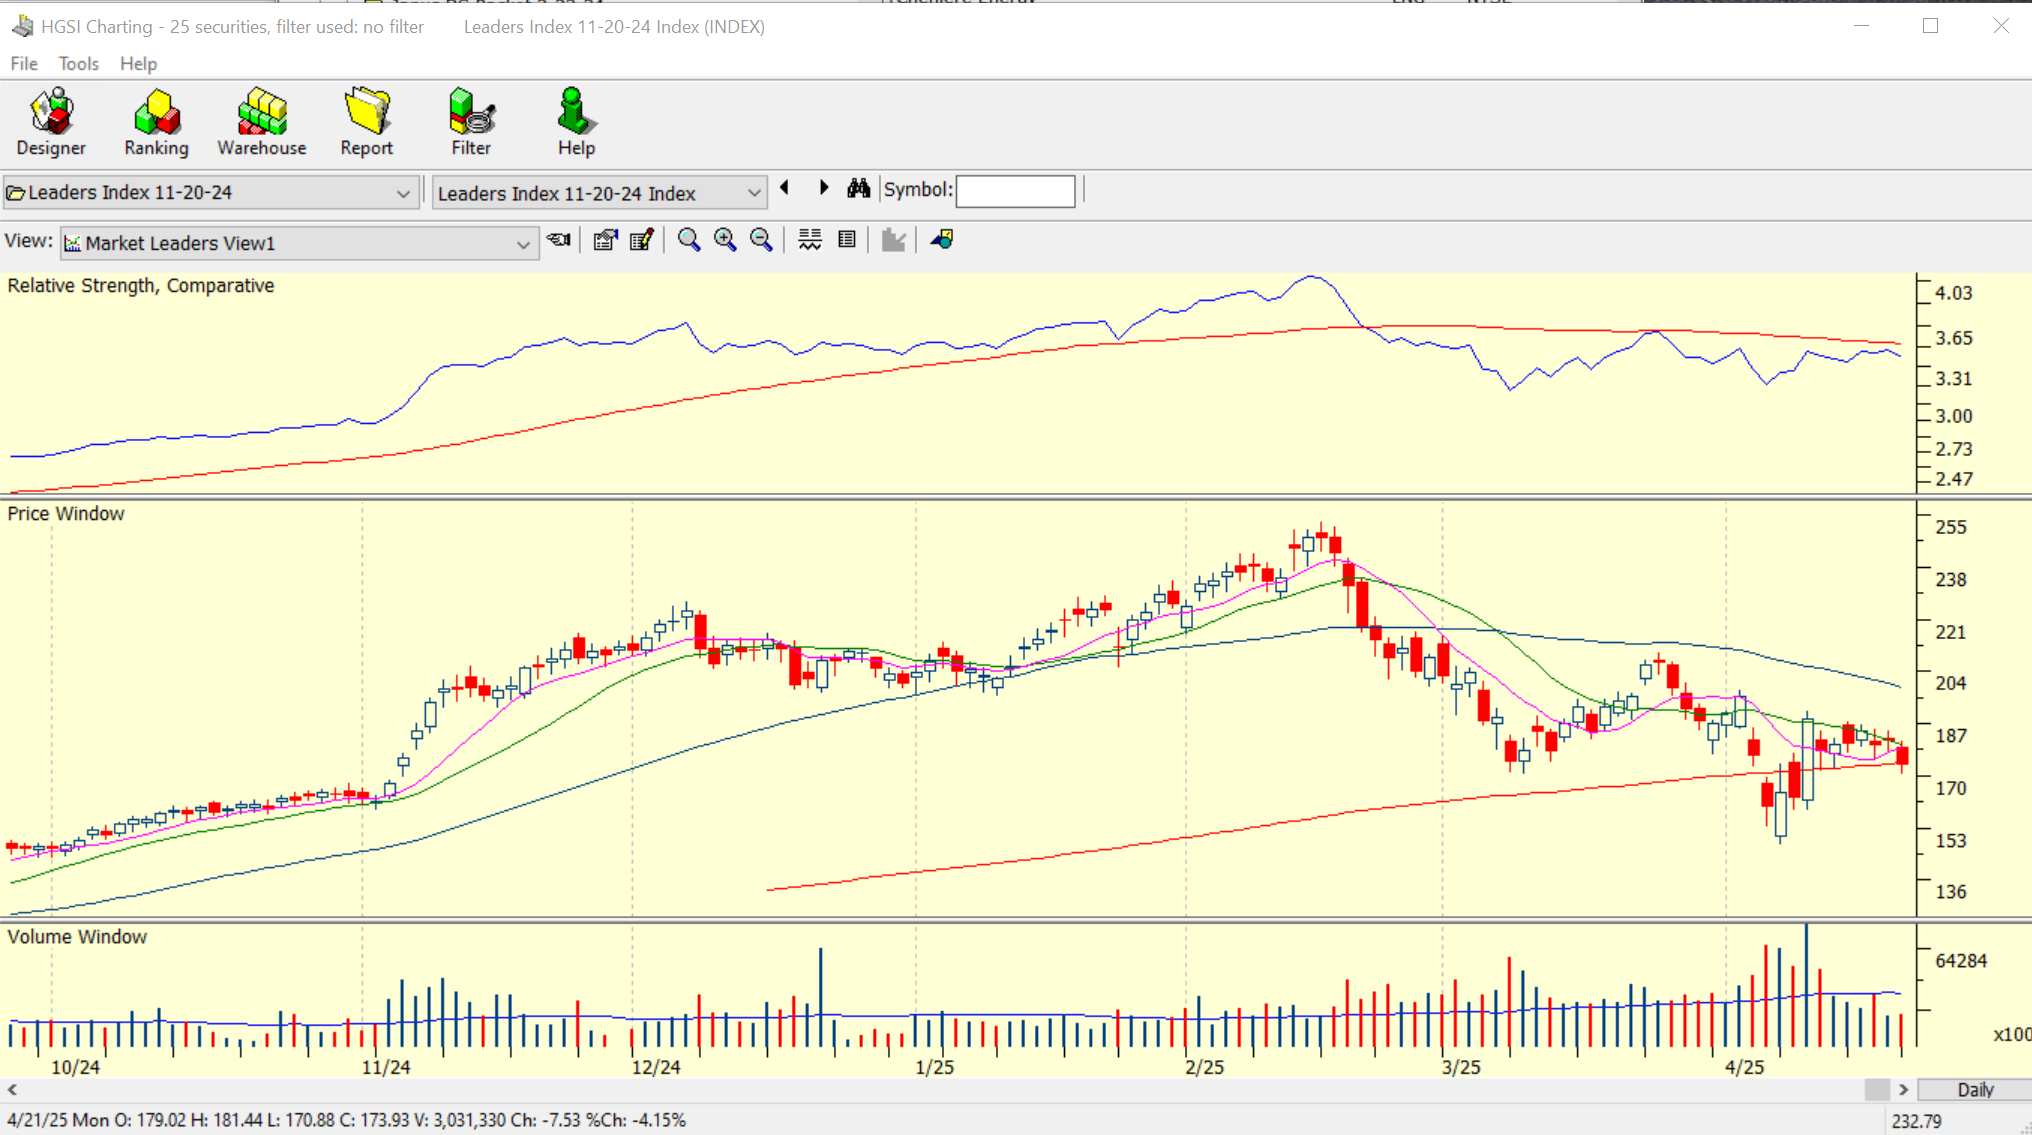
Task: Open chart properties icon
Action: [x=605, y=240]
